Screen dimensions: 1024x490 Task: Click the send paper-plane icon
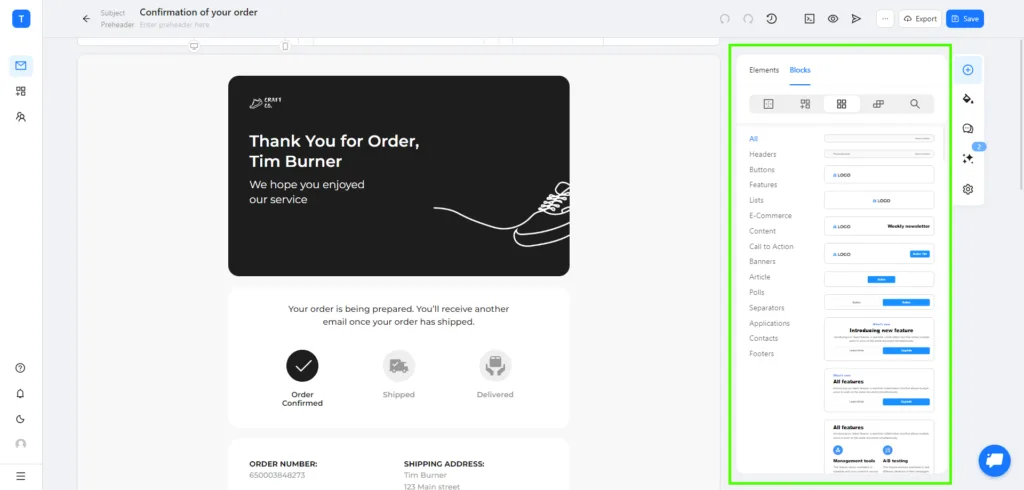pos(856,19)
